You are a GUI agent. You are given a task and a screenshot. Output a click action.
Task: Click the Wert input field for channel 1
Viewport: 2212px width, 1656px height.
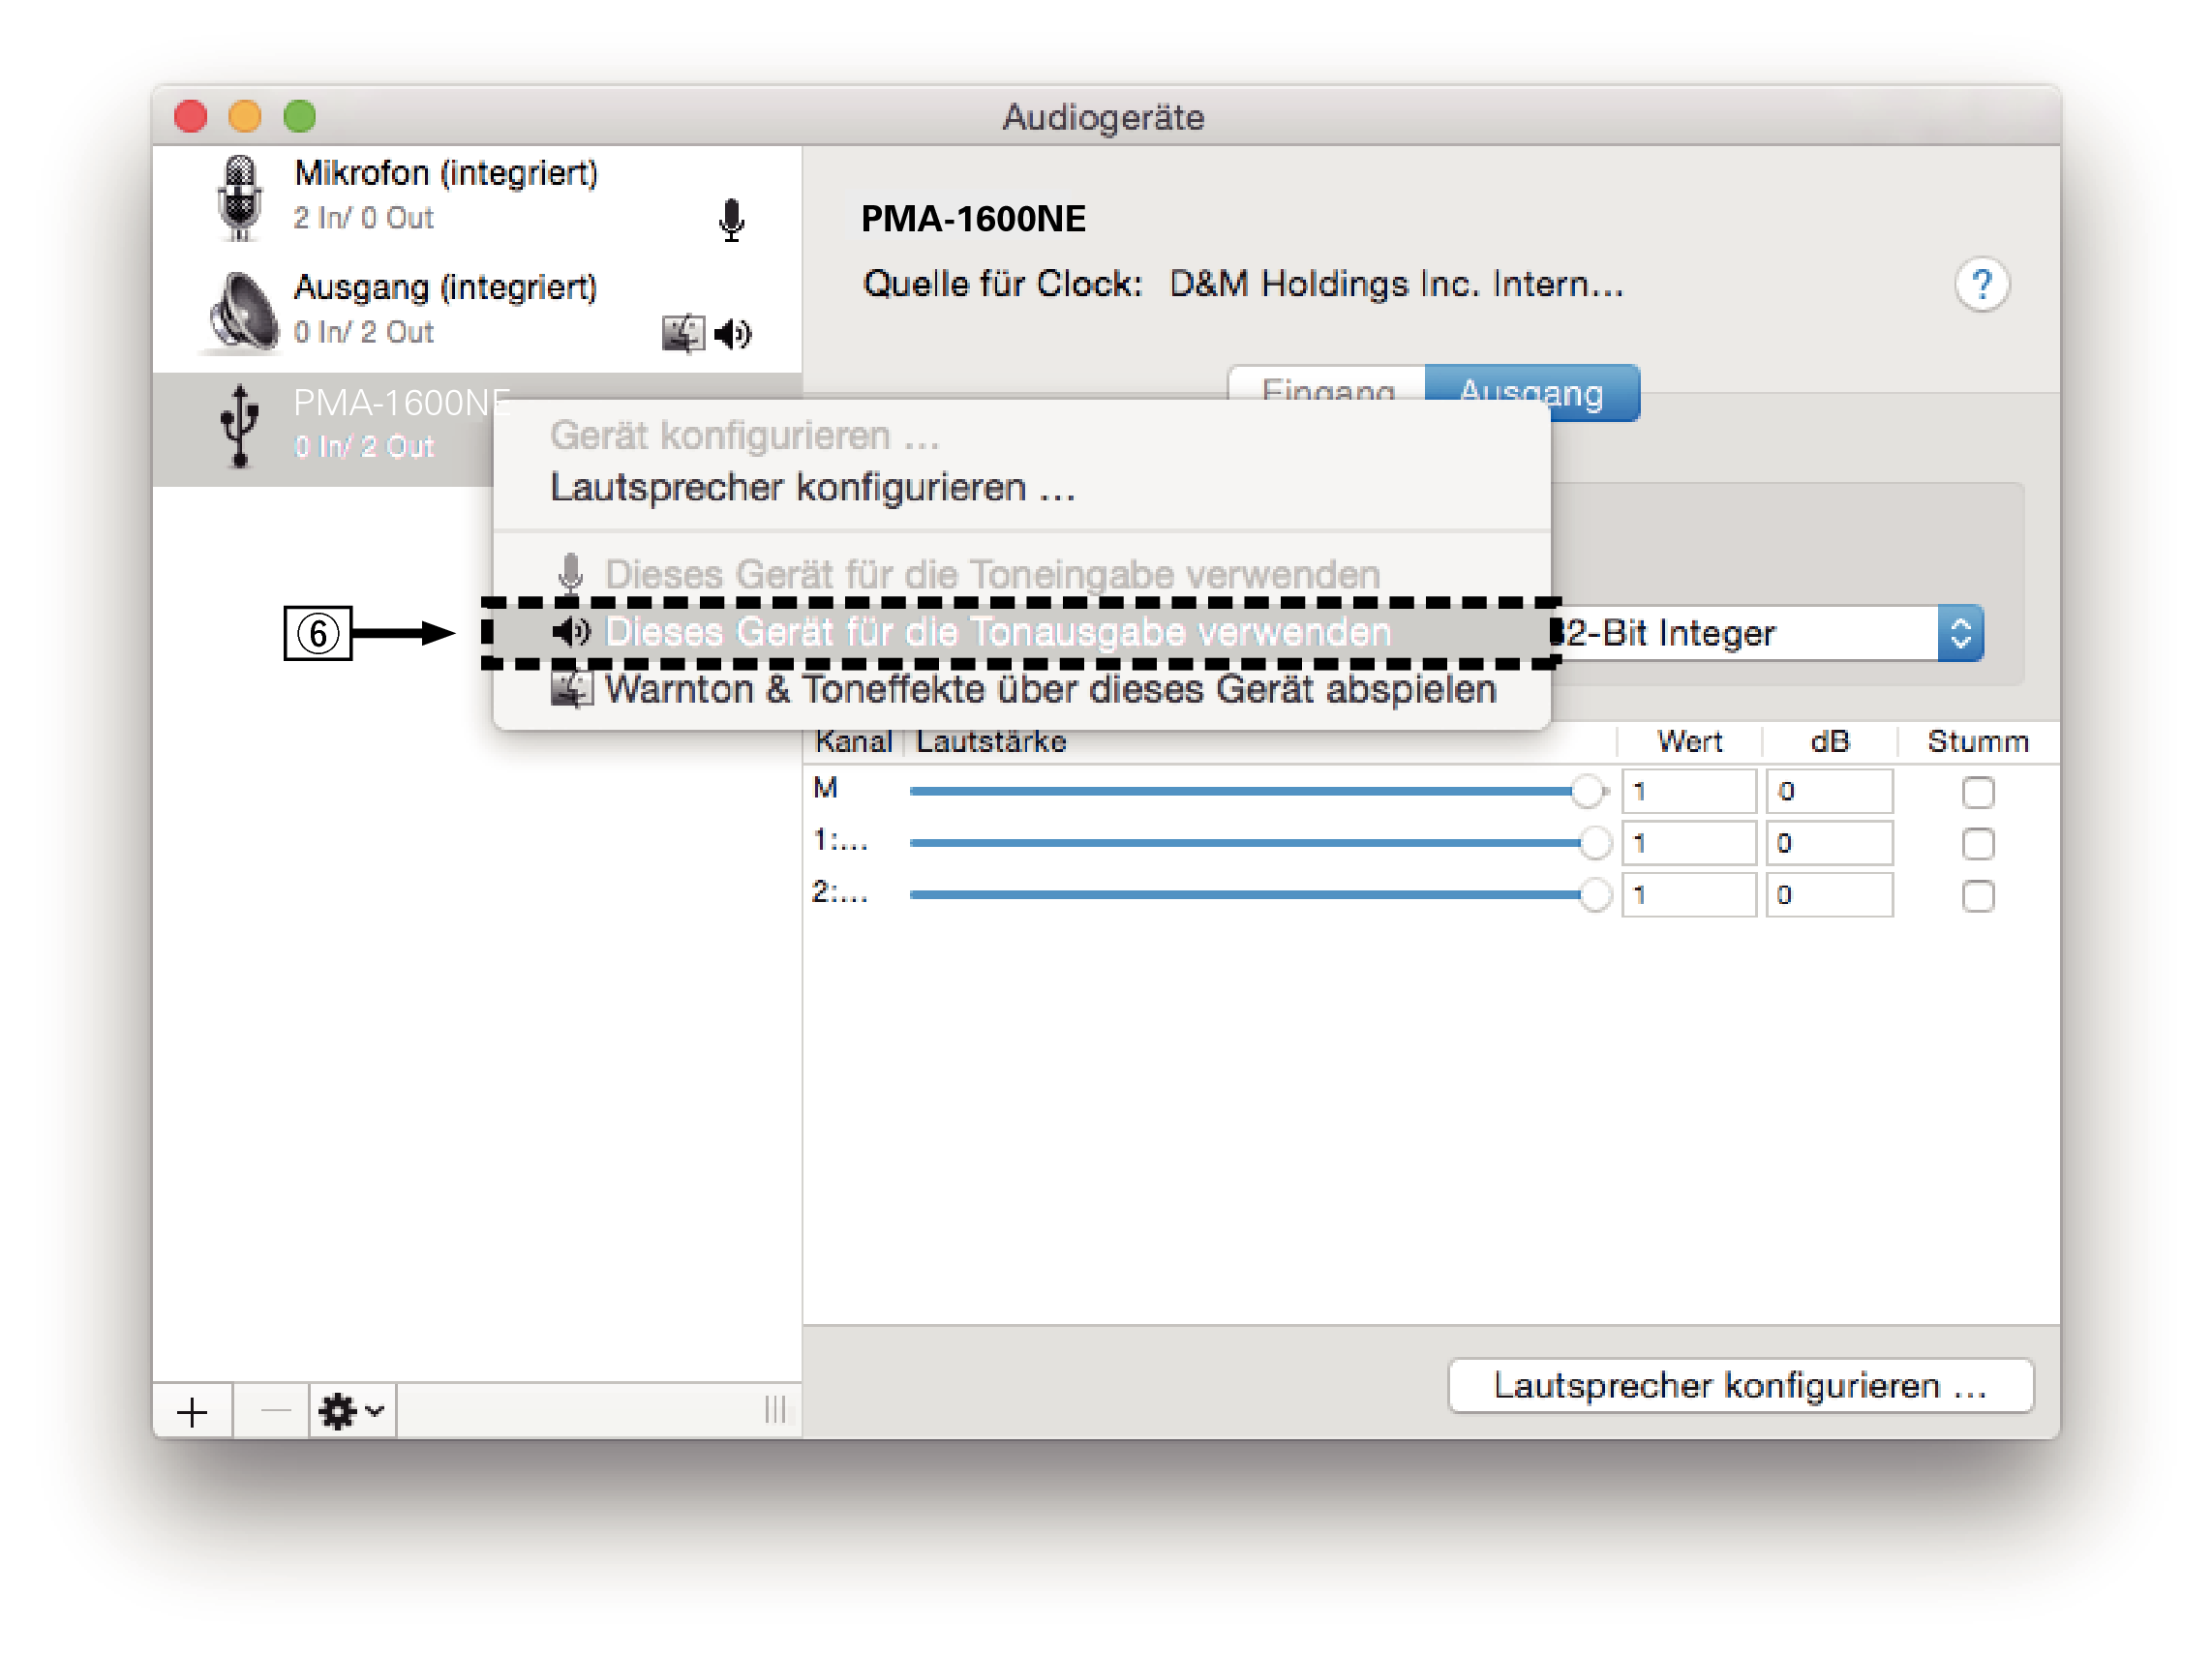click(1688, 844)
